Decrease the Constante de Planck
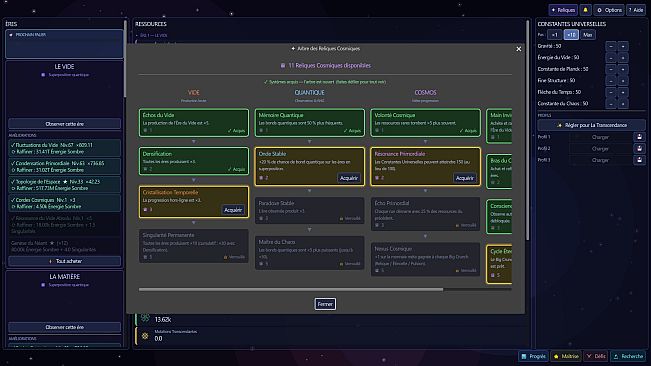Image resolution: width=651 pixels, height=366 pixels. pyautogui.click(x=611, y=69)
